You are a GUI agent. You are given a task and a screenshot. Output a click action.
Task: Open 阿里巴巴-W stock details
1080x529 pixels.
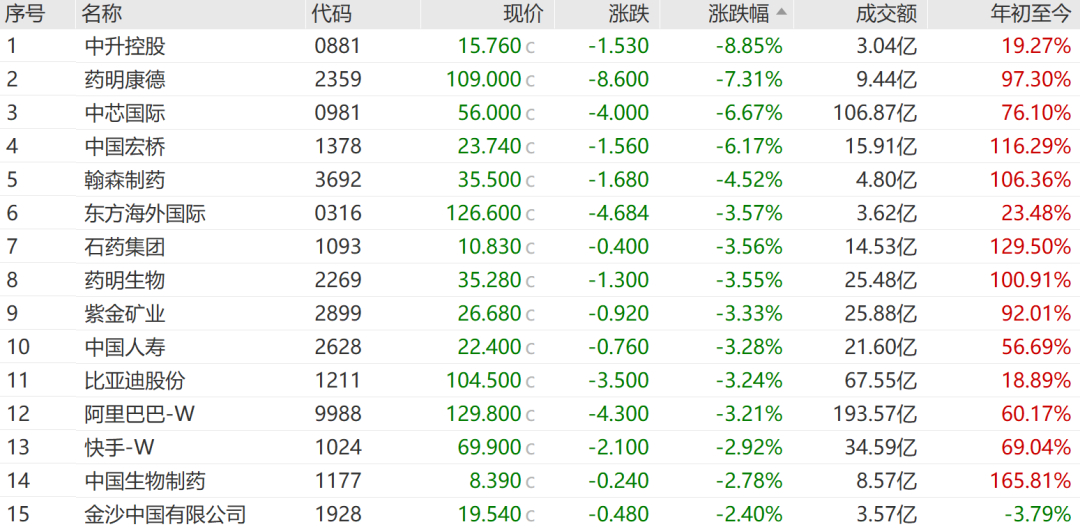tap(540, 414)
